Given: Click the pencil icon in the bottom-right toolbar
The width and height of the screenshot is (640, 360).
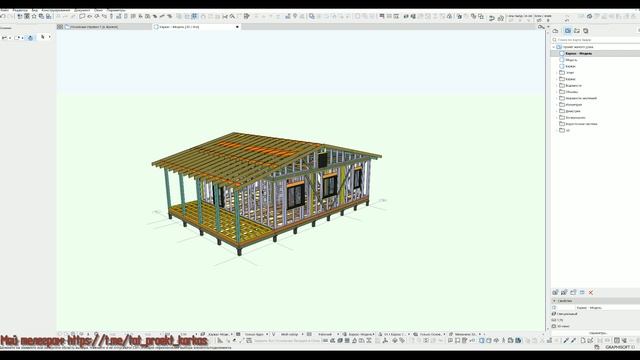Looking at the screenshot, I should pyautogui.click(x=566, y=341).
